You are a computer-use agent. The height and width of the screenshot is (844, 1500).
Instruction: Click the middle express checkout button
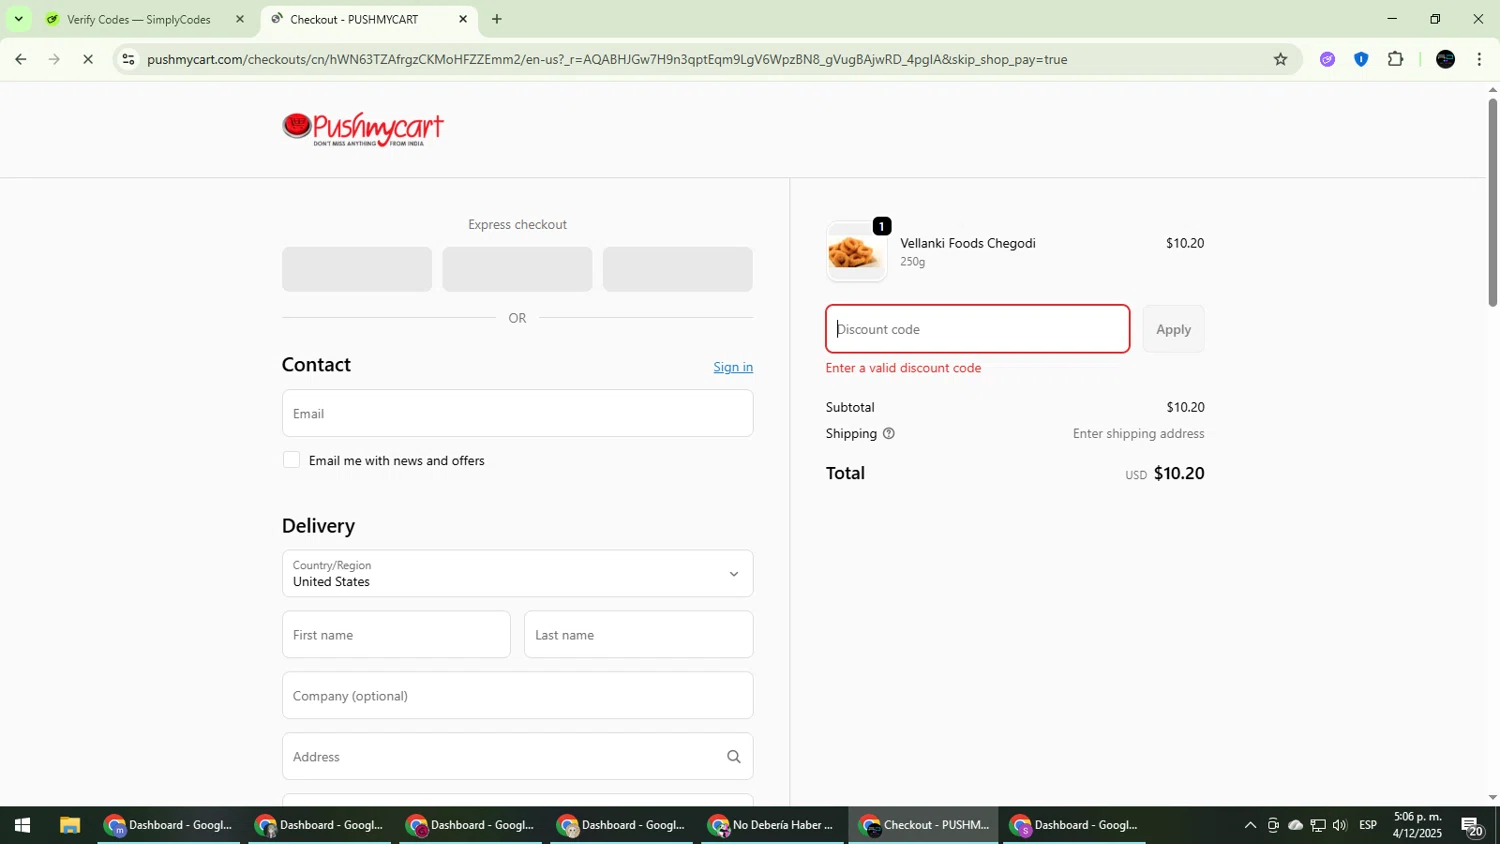(517, 269)
